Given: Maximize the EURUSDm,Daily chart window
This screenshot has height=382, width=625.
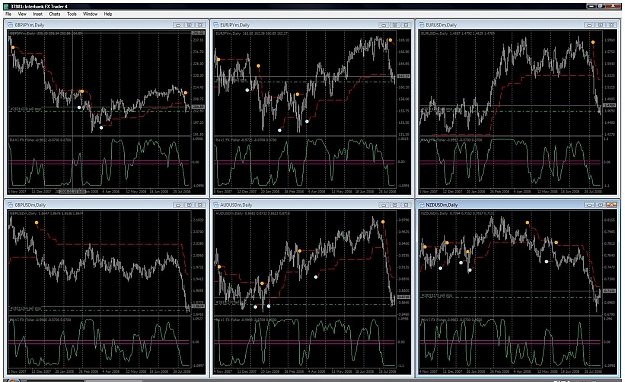Looking at the screenshot, I should pyautogui.click(x=600, y=25).
